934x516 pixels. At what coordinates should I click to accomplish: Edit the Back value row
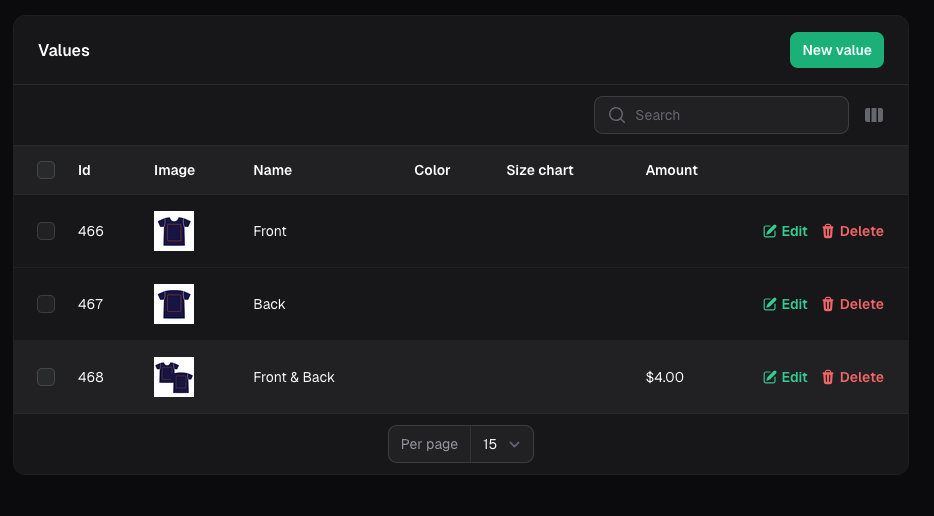[785, 304]
